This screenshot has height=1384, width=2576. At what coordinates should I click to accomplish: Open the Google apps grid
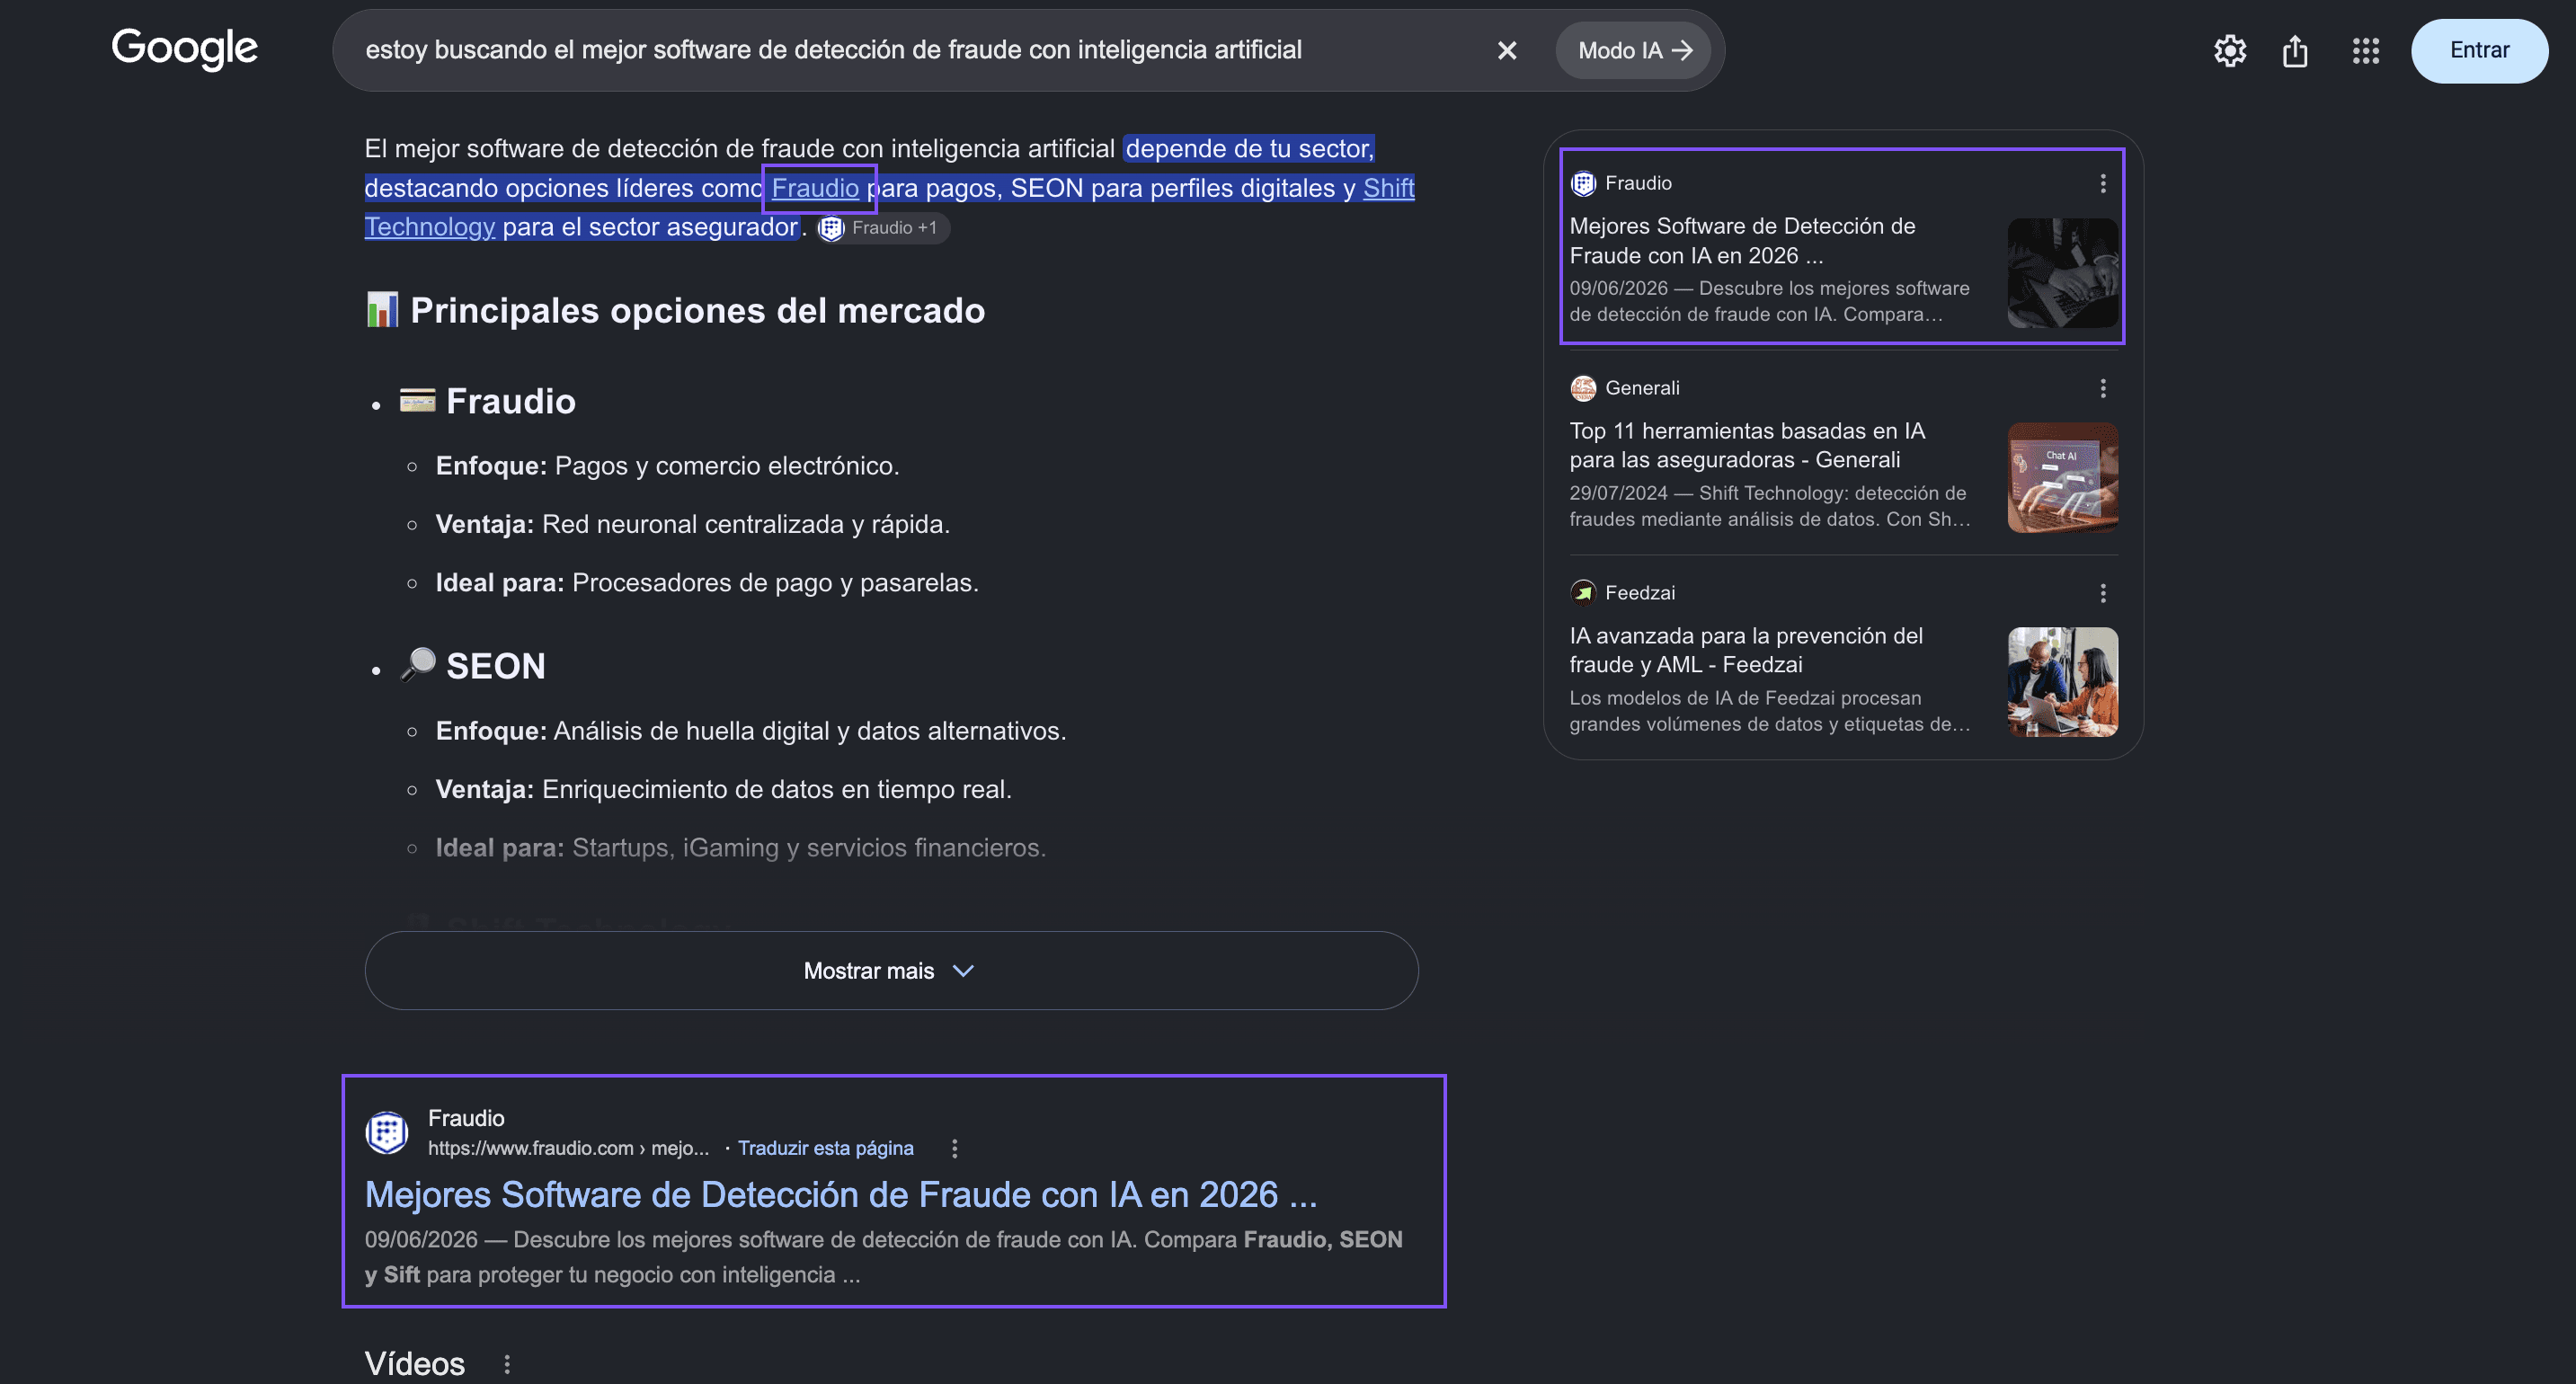pos(2365,50)
